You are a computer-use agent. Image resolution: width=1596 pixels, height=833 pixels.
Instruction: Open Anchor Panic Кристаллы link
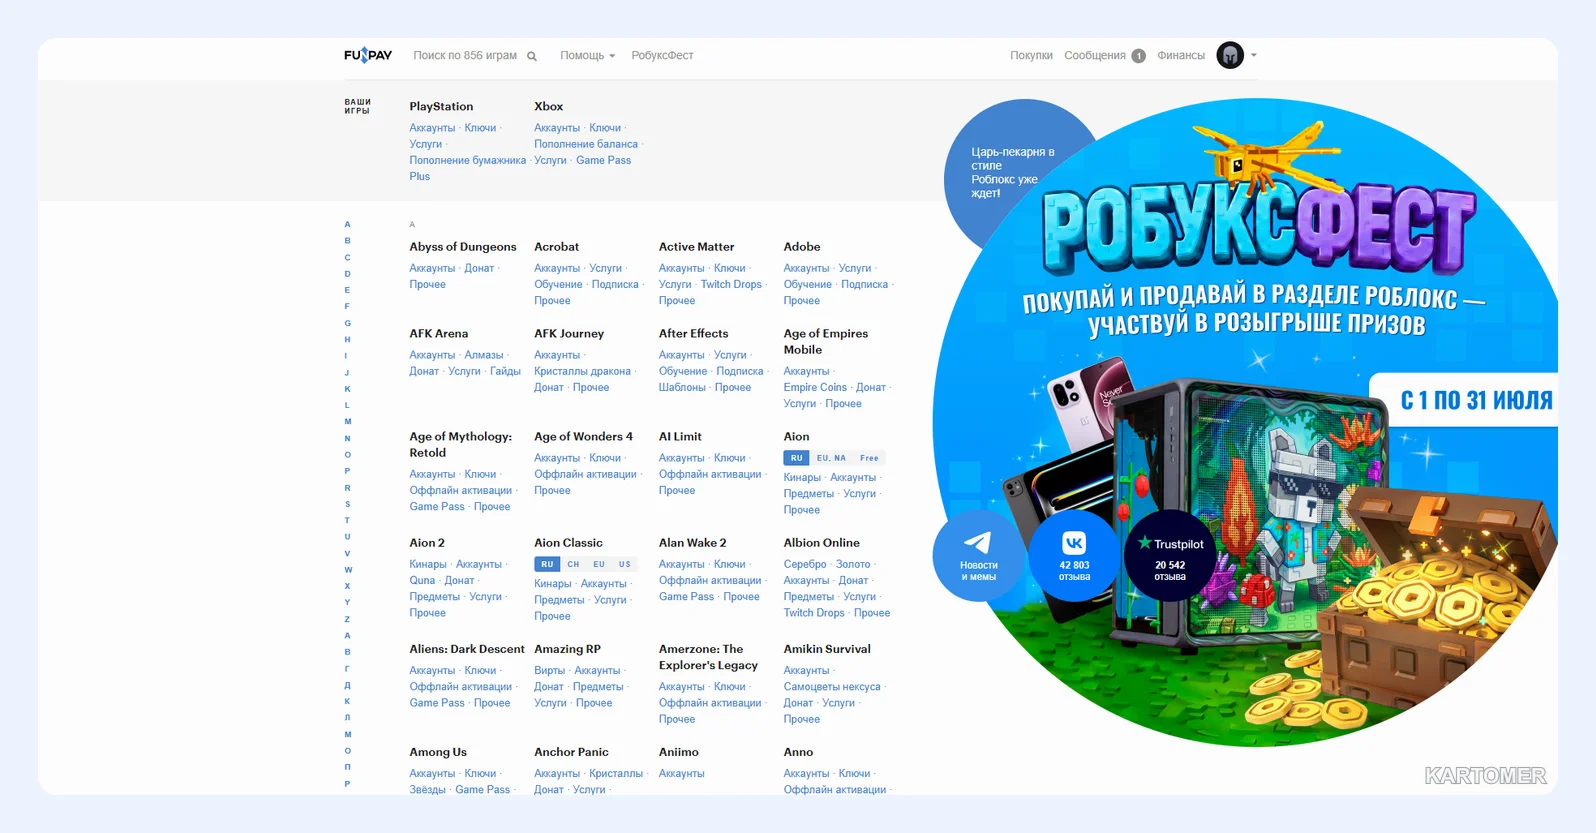pyautogui.click(x=616, y=774)
